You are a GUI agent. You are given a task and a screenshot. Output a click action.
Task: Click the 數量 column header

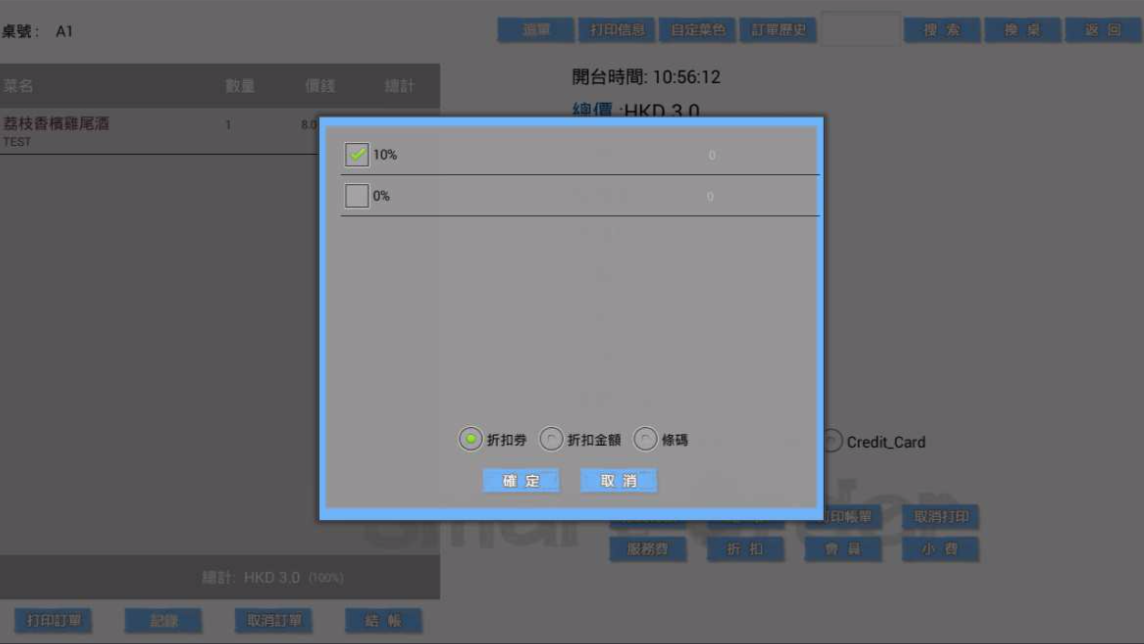[240, 86]
